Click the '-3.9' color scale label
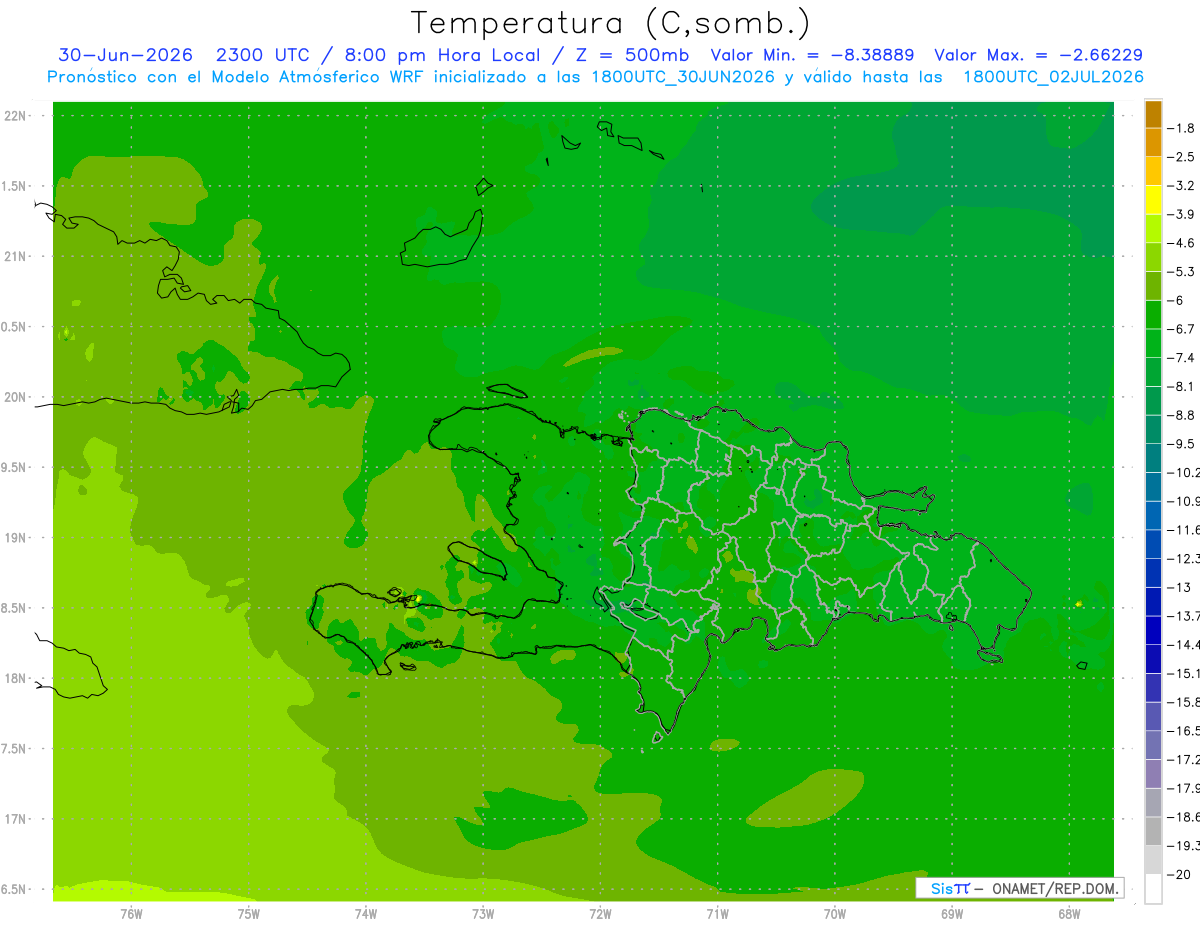 coord(1182,214)
